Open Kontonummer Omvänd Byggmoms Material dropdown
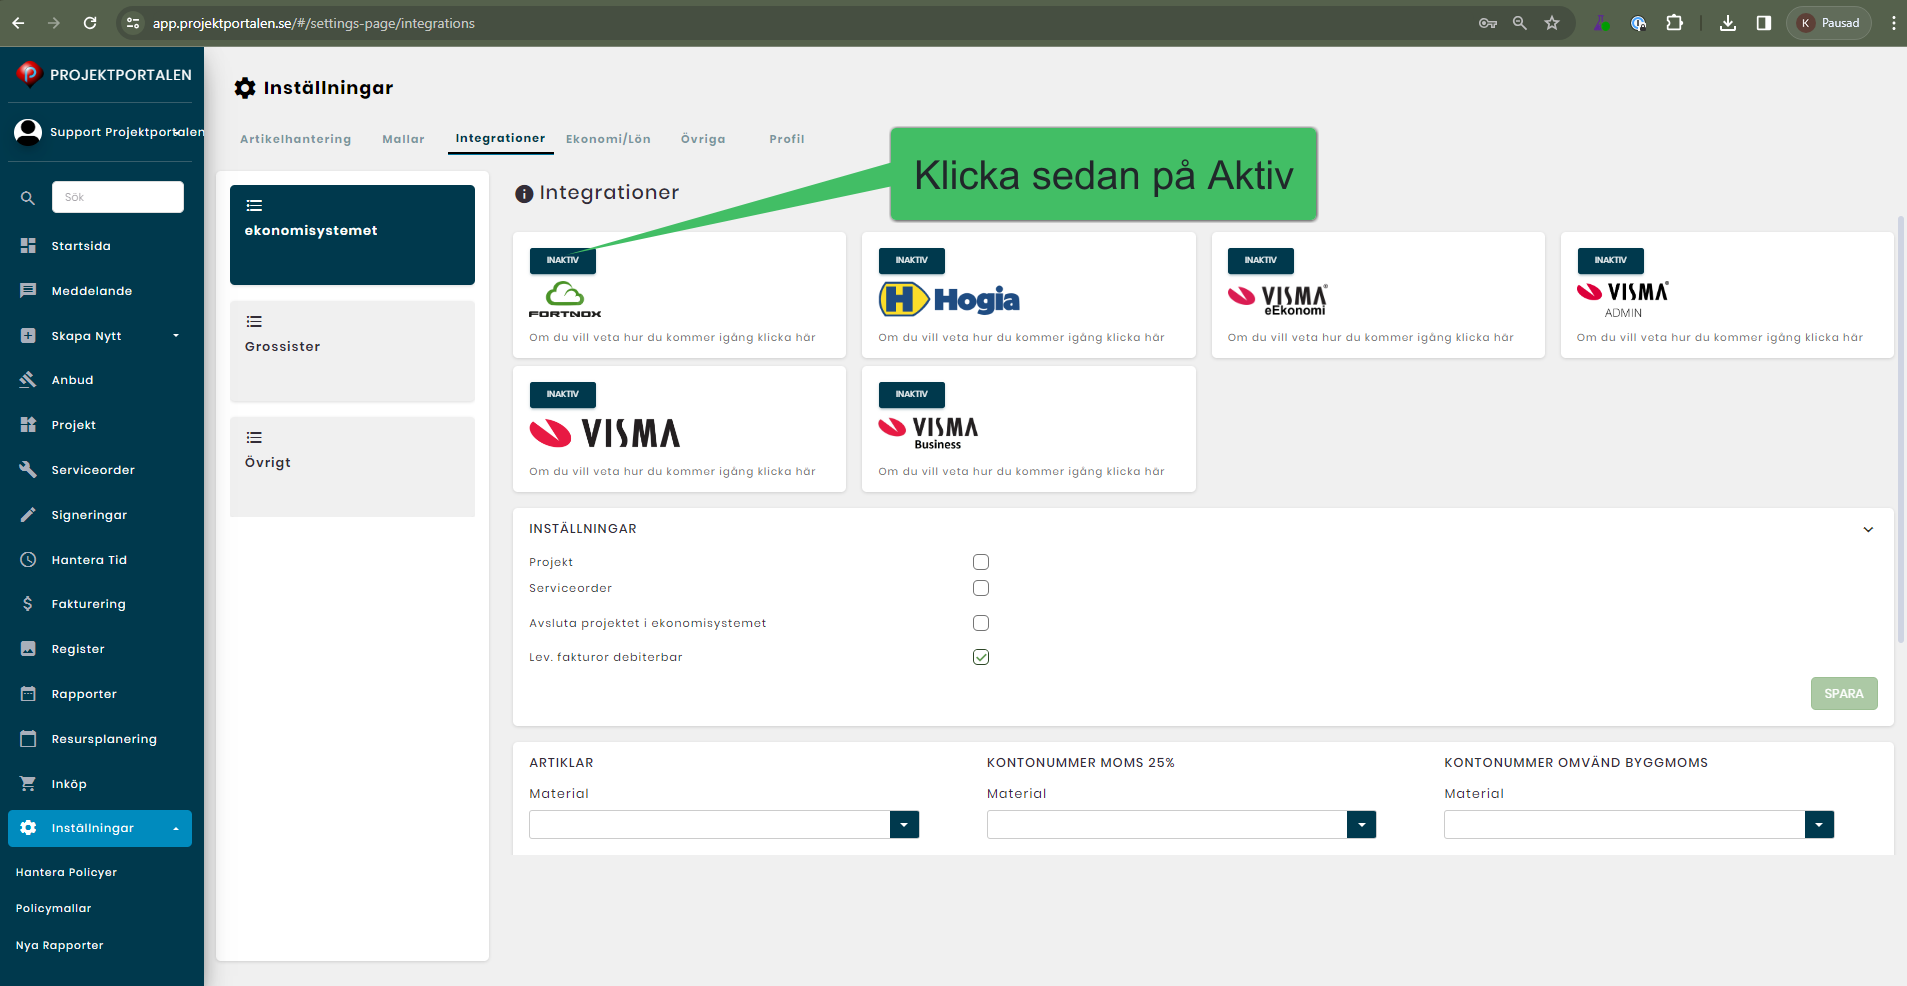This screenshot has height=986, width=1907. point(1819,824)
